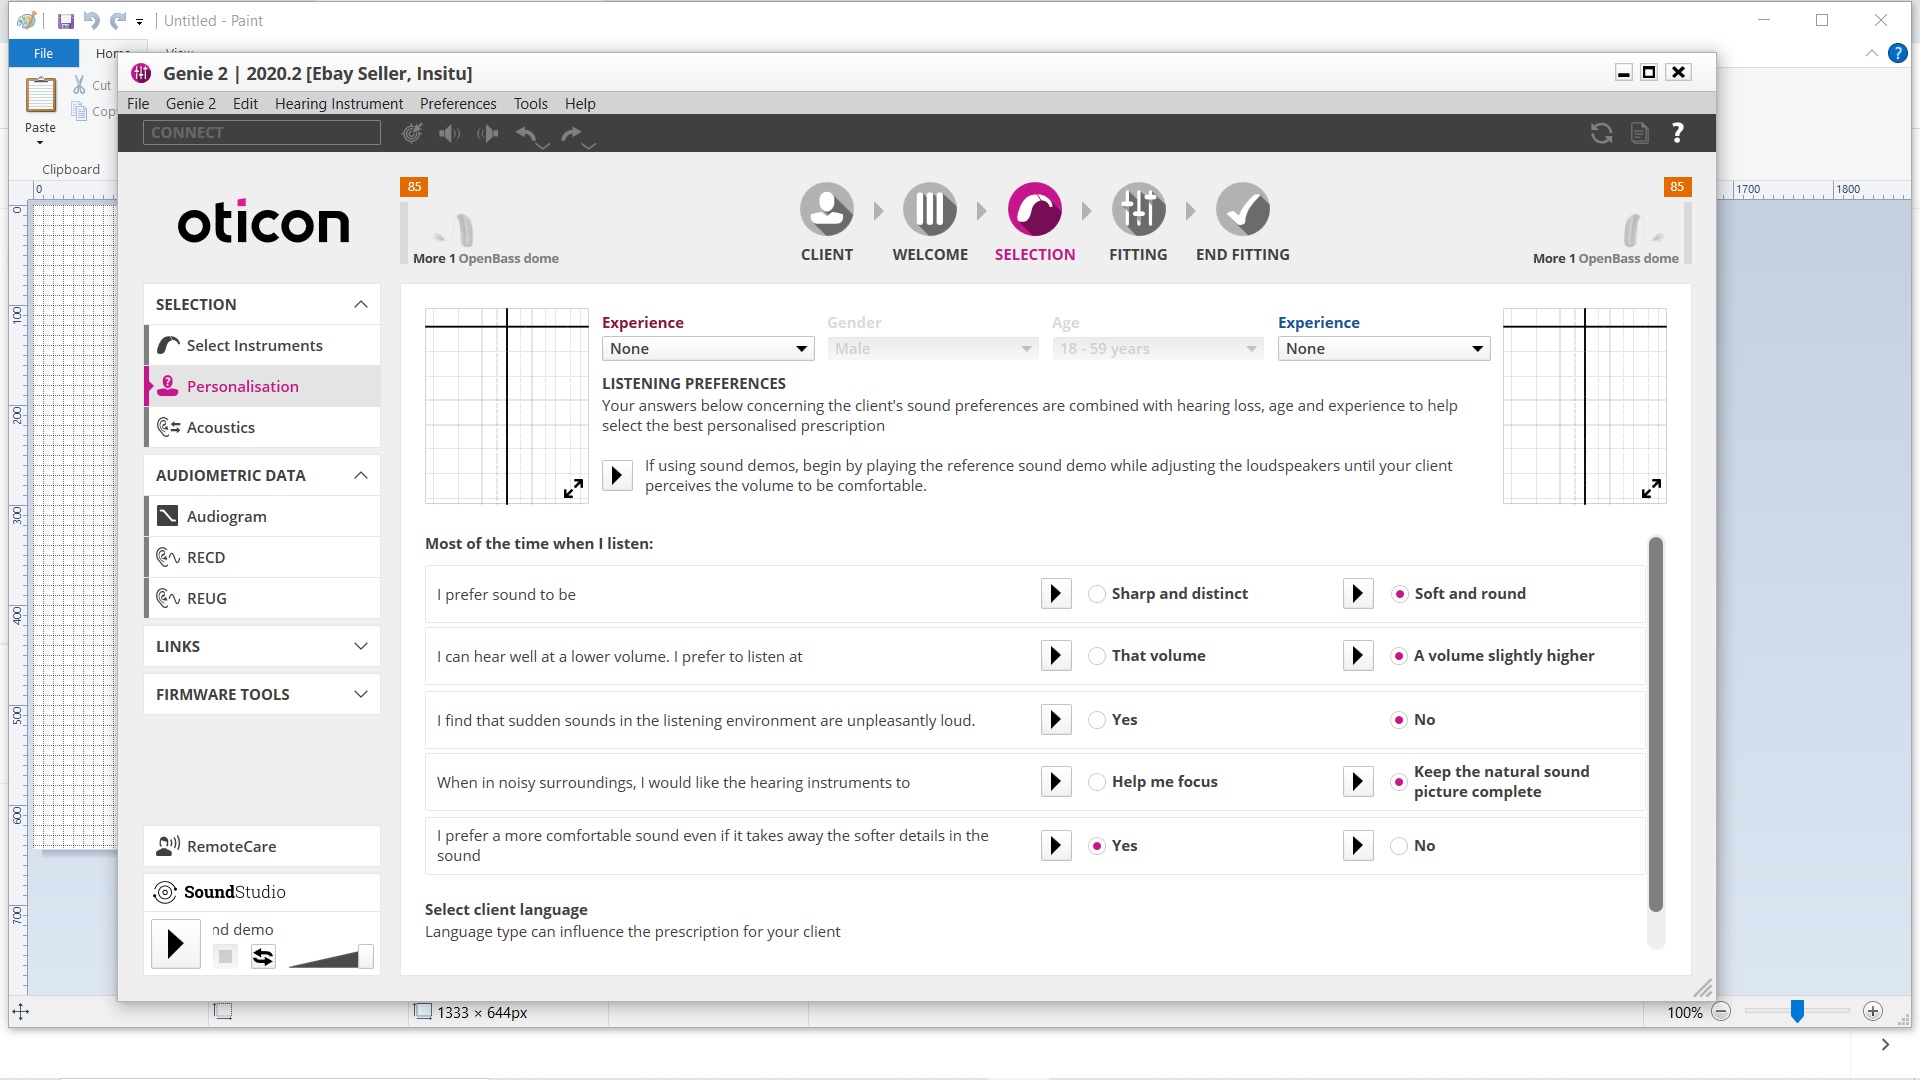Screen dimensions: 1920x1080
Task: Select No for more comfortable sound
Action: 1399,846
